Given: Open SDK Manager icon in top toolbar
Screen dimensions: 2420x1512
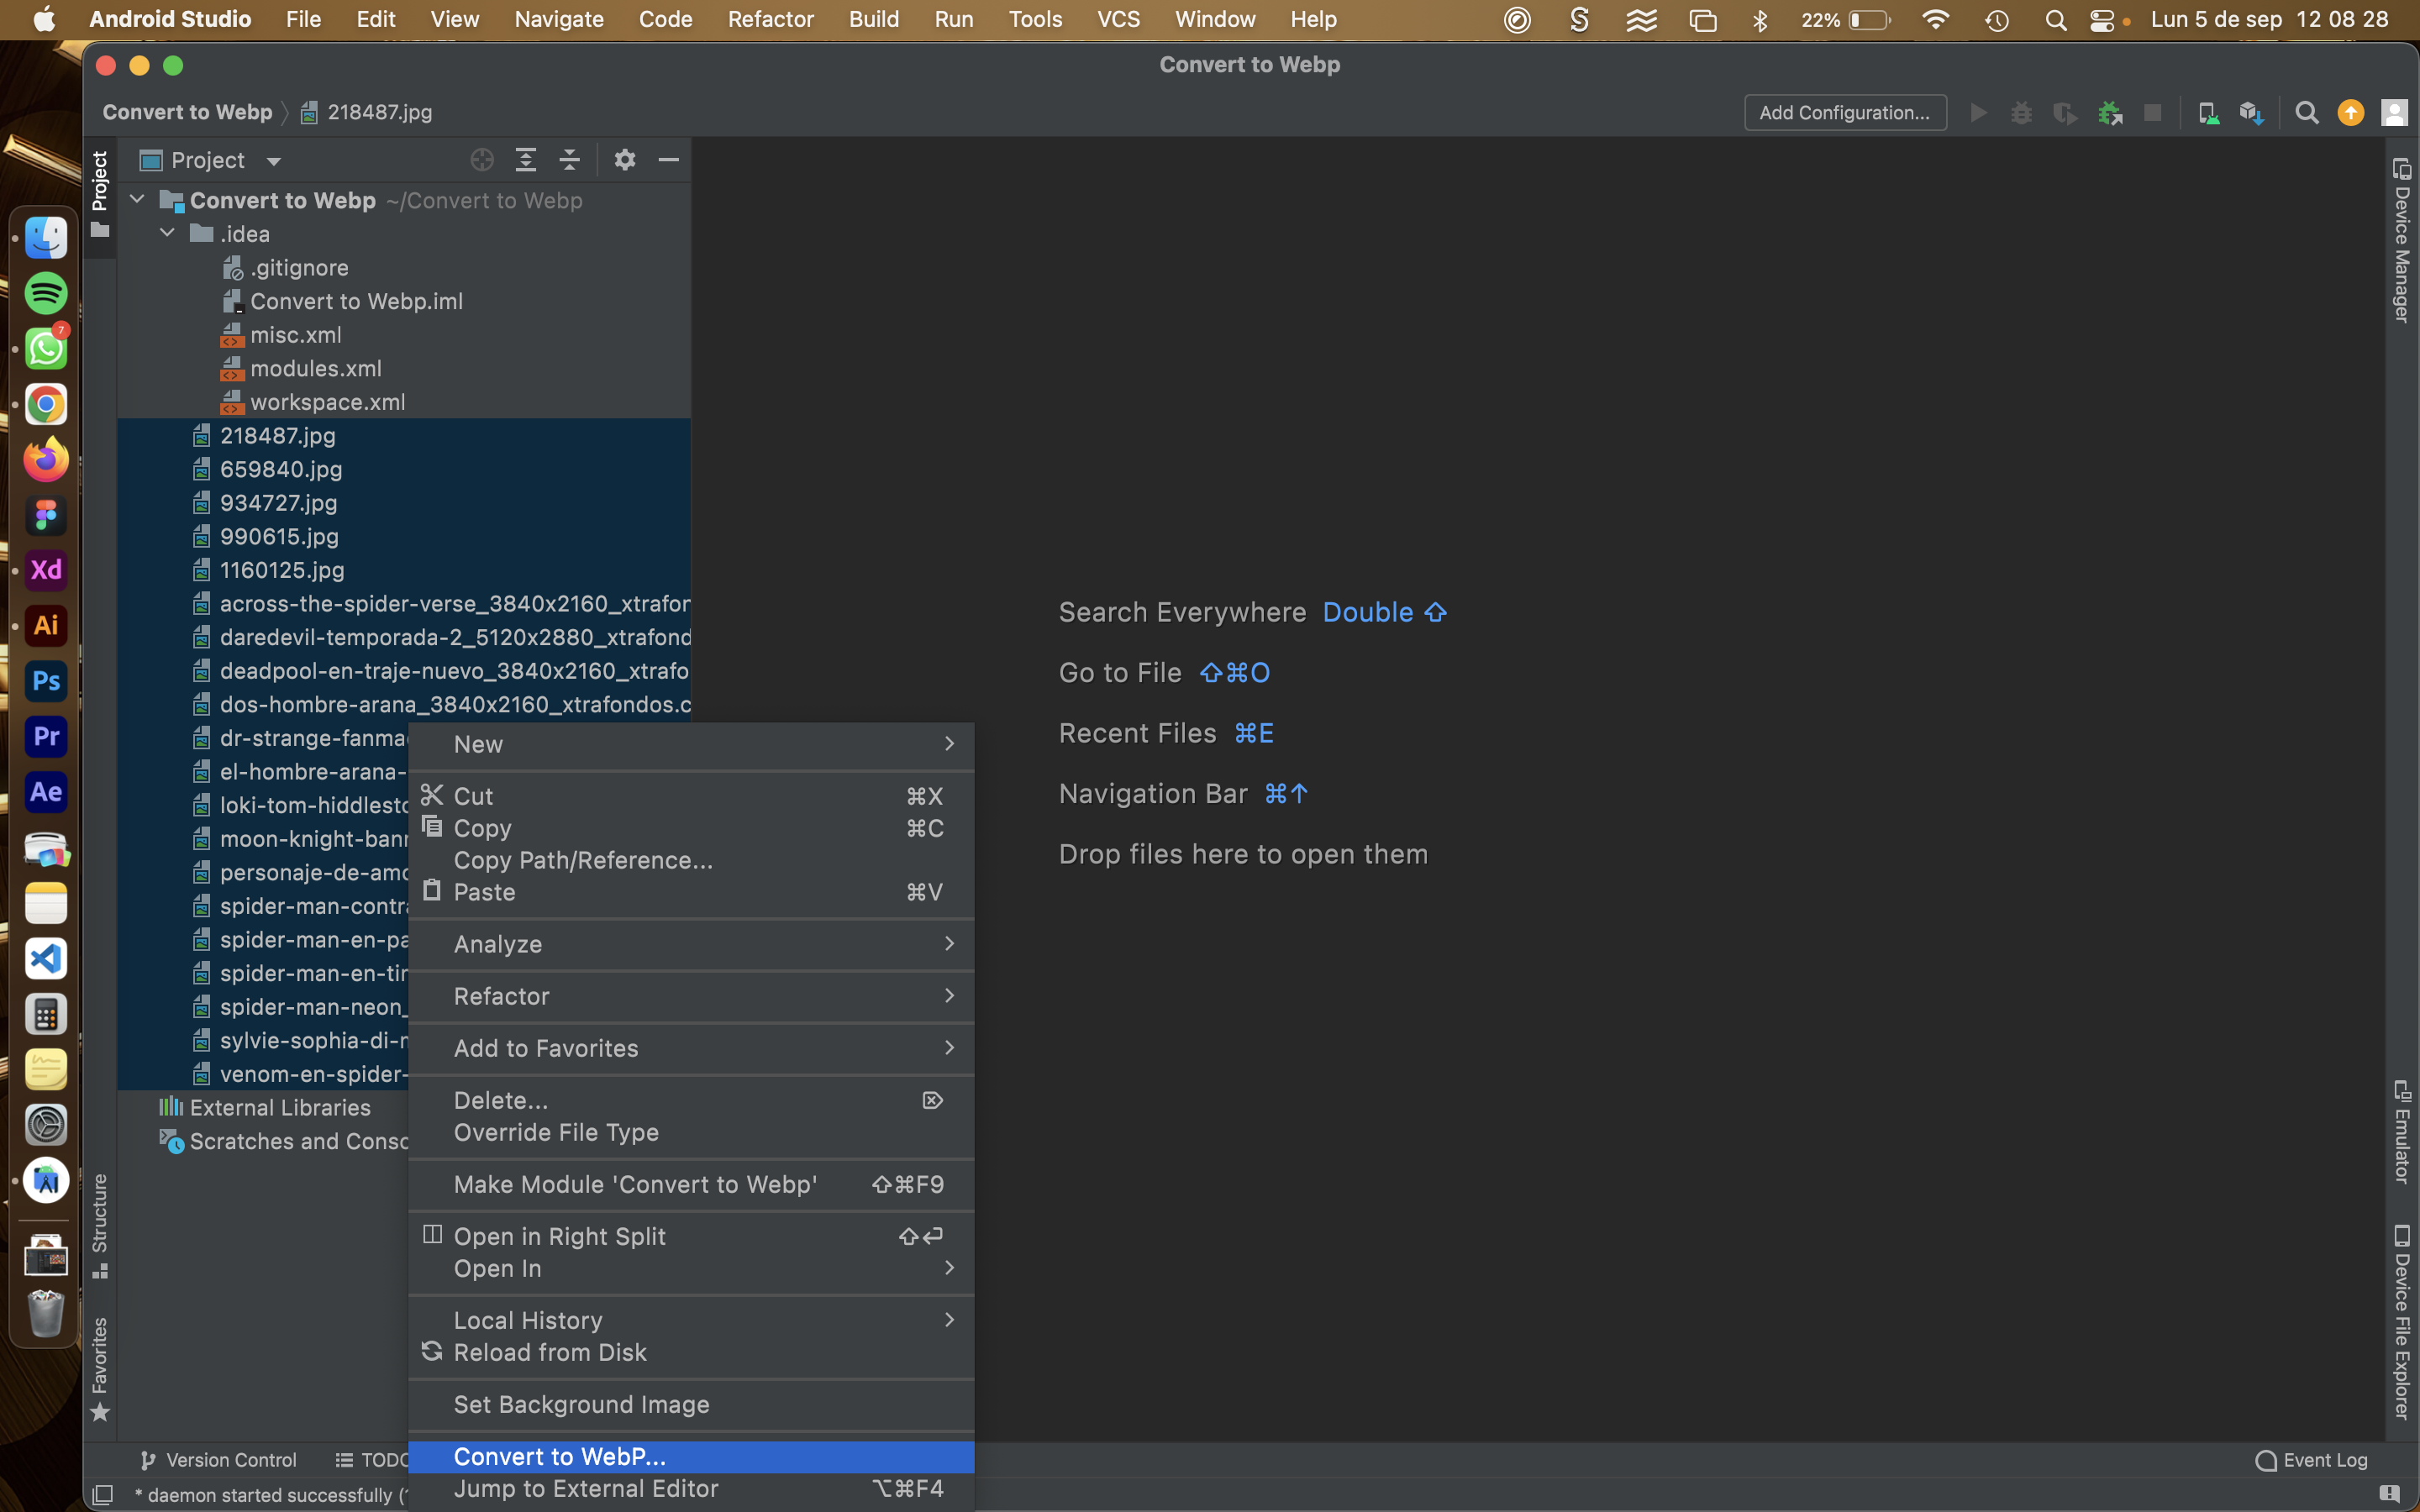Looking at the screenshot, I should [2251, 113].
